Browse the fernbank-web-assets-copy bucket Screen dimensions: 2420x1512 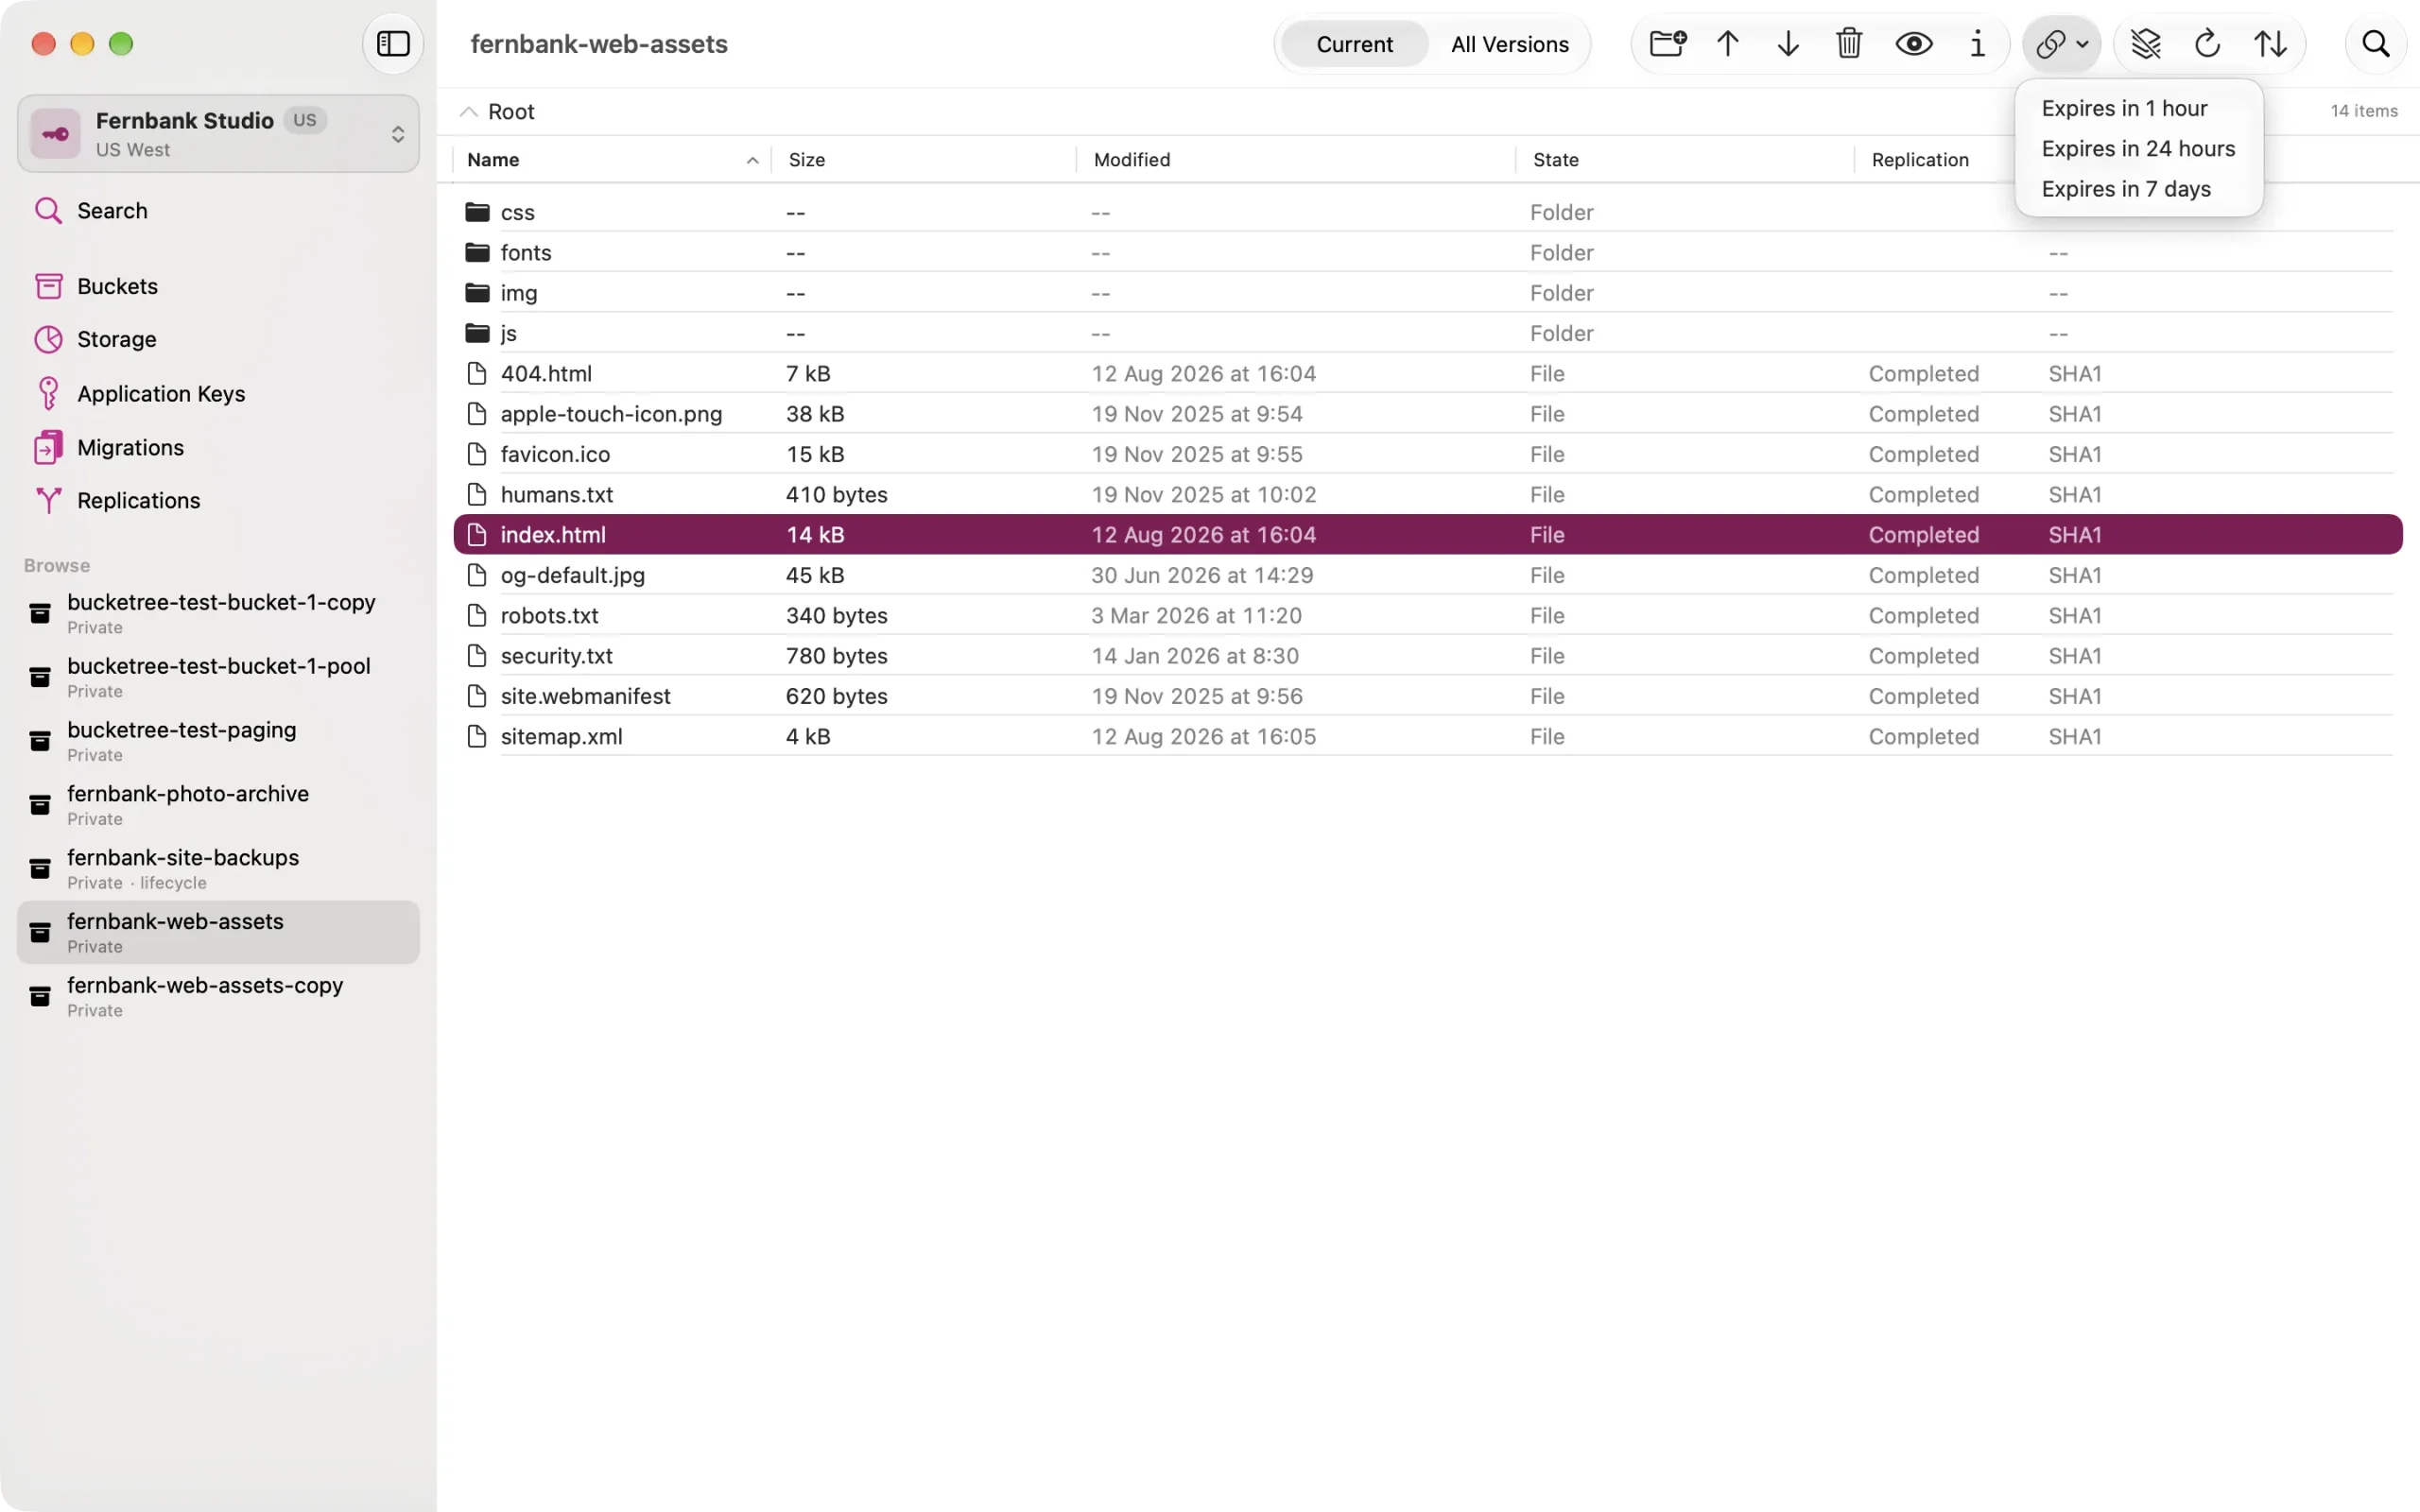(x=218, y=996)
